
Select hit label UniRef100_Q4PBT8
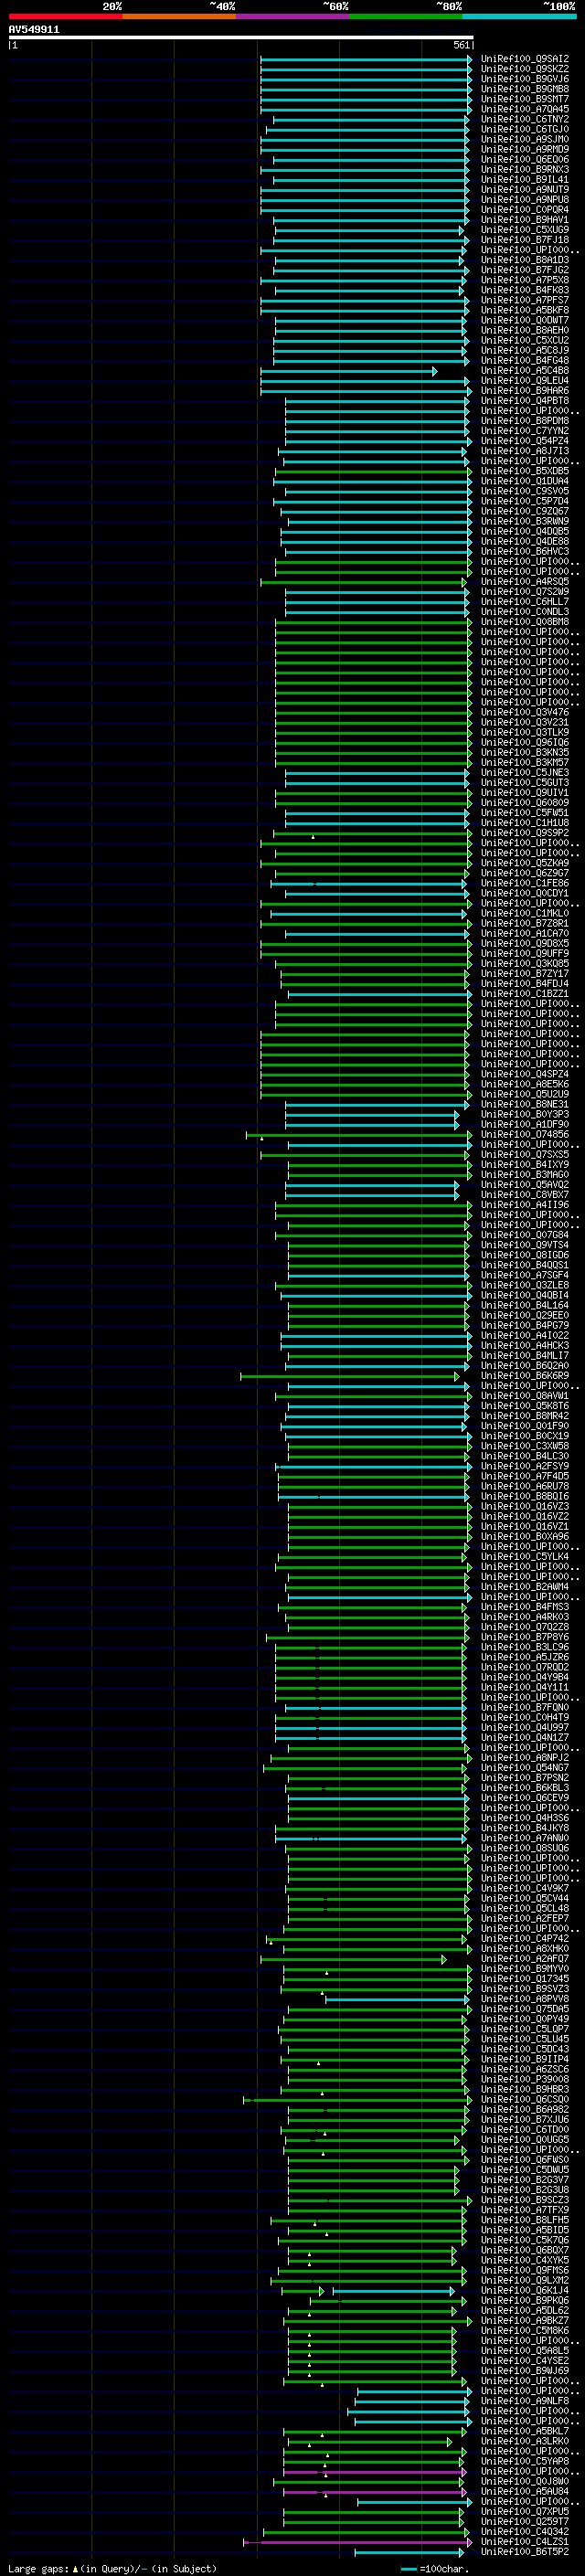point(525,401)
